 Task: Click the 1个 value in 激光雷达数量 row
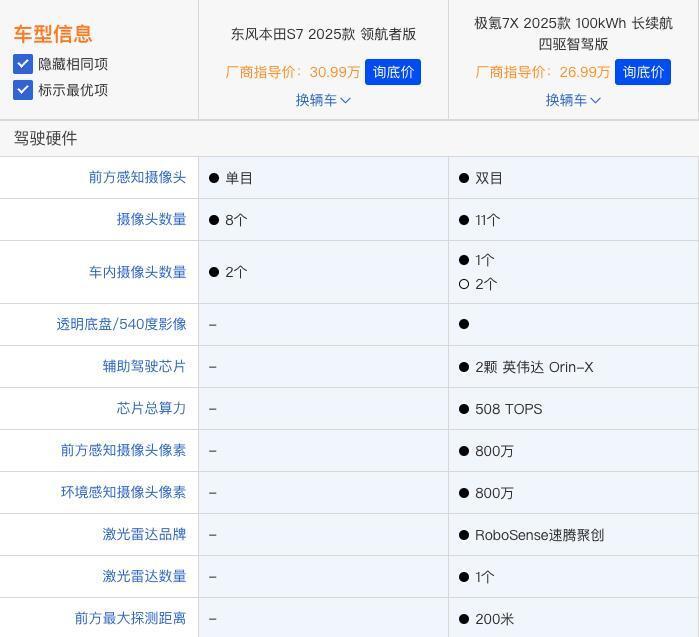(x=484, y=577)
